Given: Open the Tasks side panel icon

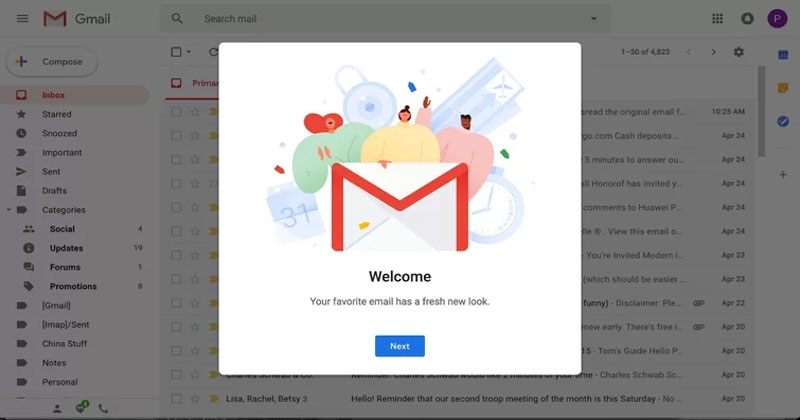Looking at the screenshot, I should (783, 121).
